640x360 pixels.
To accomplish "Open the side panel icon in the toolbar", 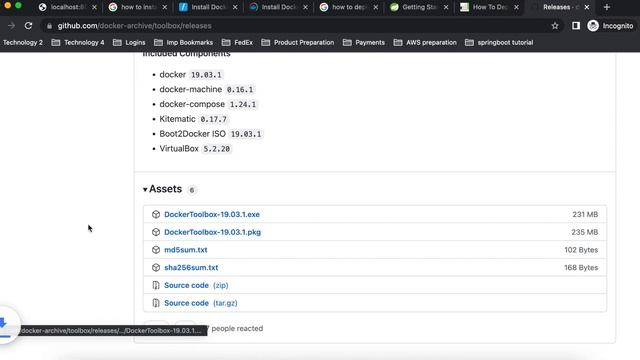I will [x=576, y=26].
